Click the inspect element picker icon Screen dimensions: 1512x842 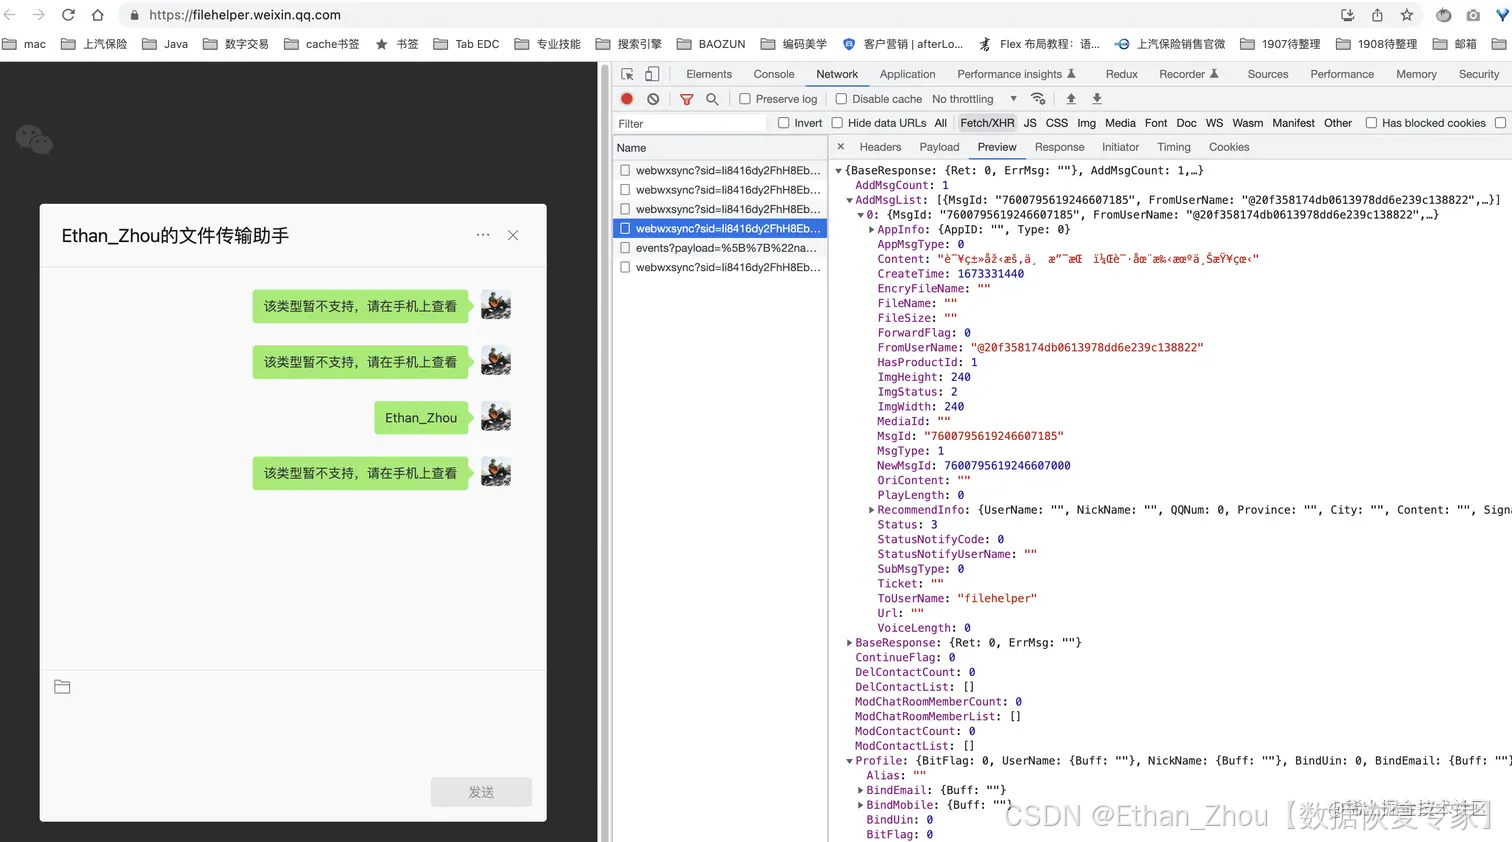click(627, 74)
